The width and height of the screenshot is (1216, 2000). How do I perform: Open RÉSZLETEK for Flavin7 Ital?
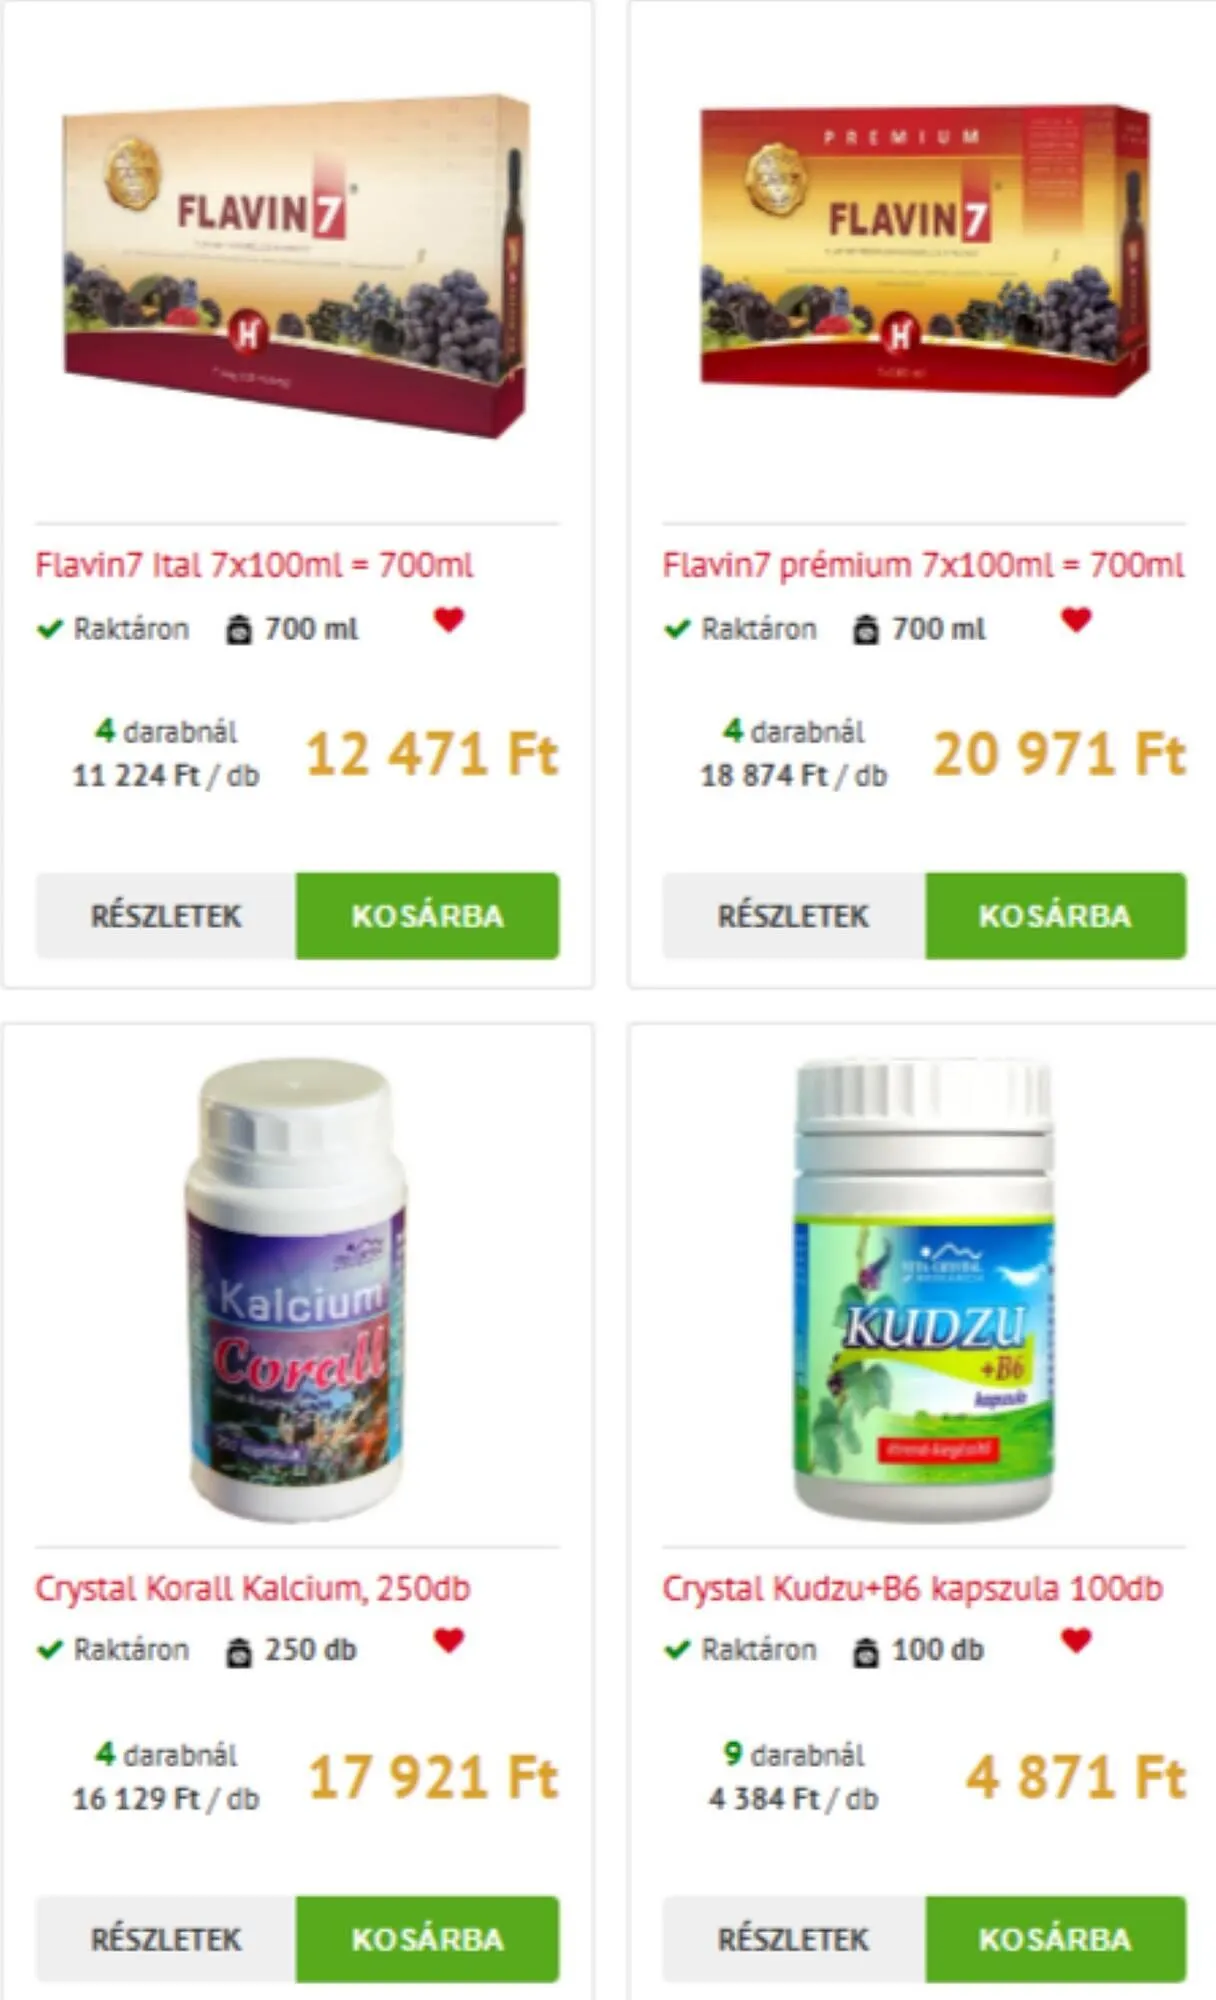coord(166,916)
